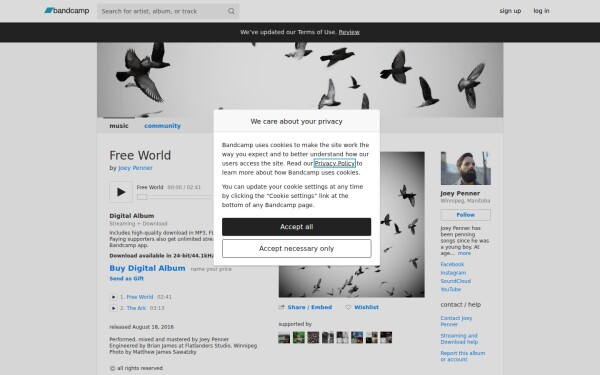Screen dimensions: 600x375
Task: Click the Free World album title
Action: pos(140,155)
